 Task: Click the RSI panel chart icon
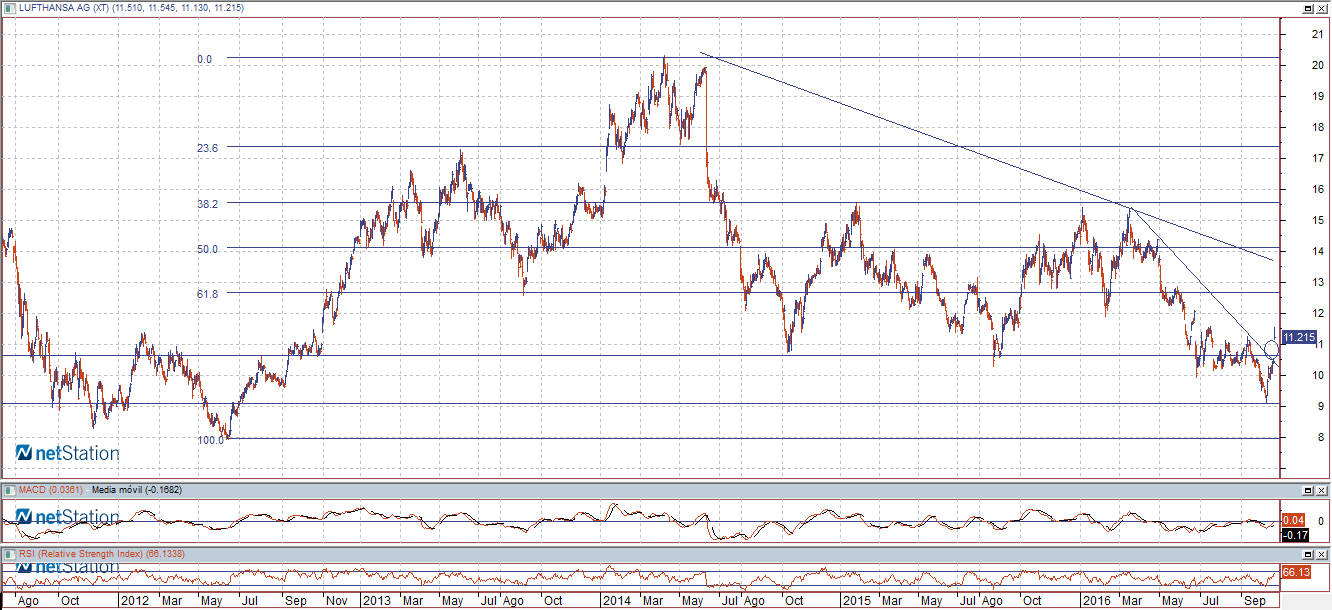pos(9,553)
